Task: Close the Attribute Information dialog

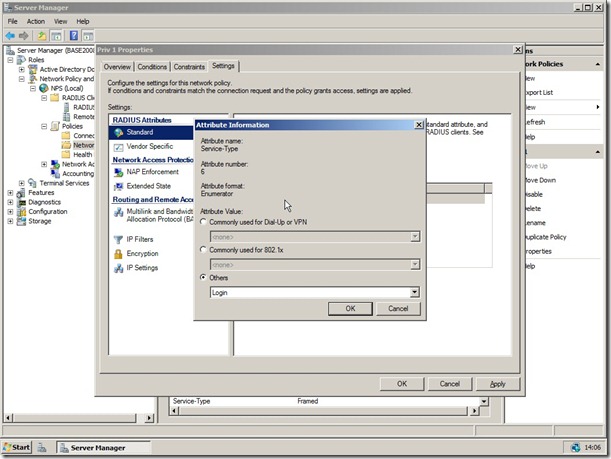Action: tap(419, 125)
